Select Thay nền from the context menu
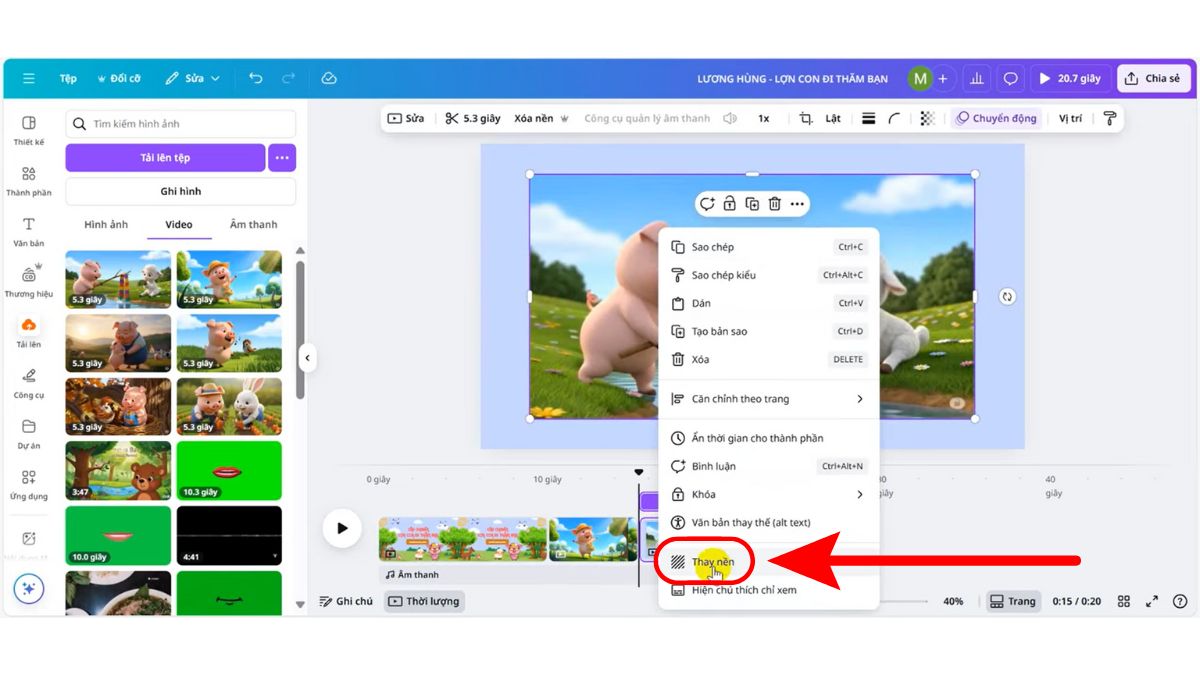The width and height of the screenshot is (1200, 675). tap(712, 561)
